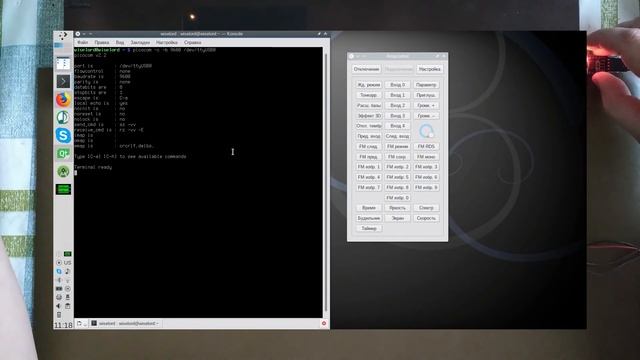
Task: Select the dark green task icon in panel
Action: pos(63,189)
